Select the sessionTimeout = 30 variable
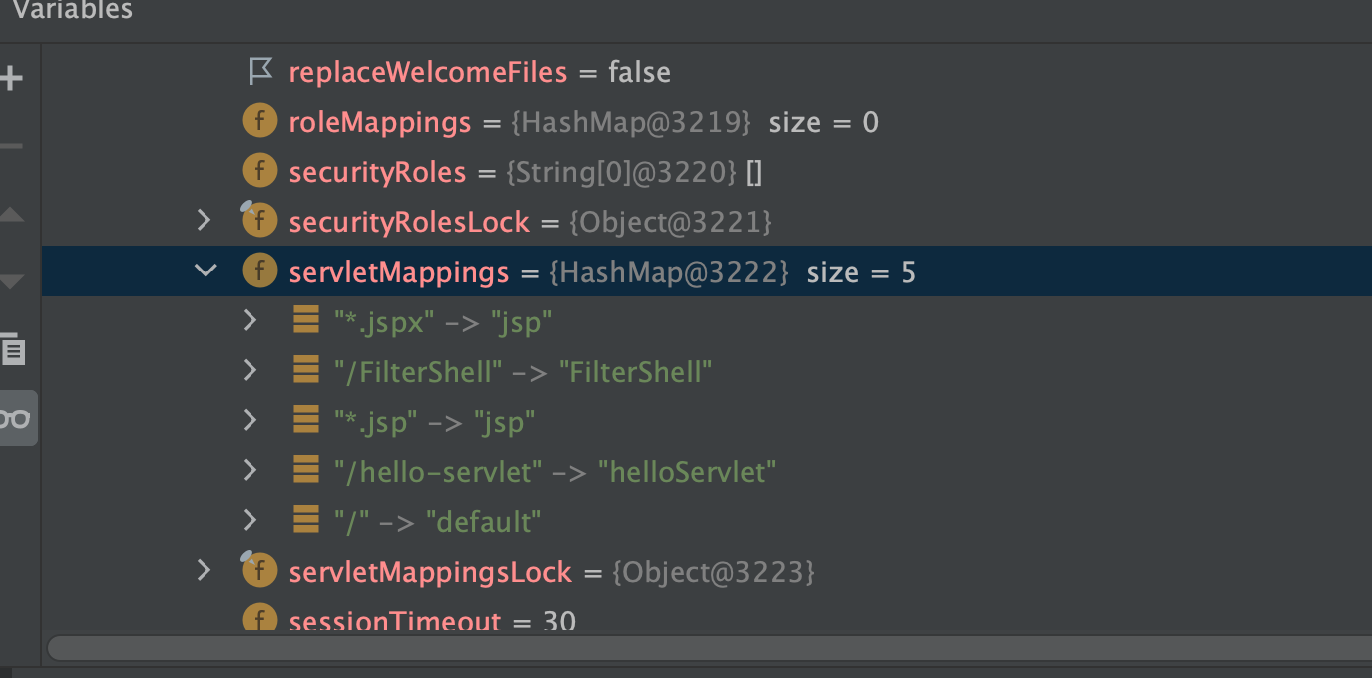The image size is (1372, 678). point(707,620)
